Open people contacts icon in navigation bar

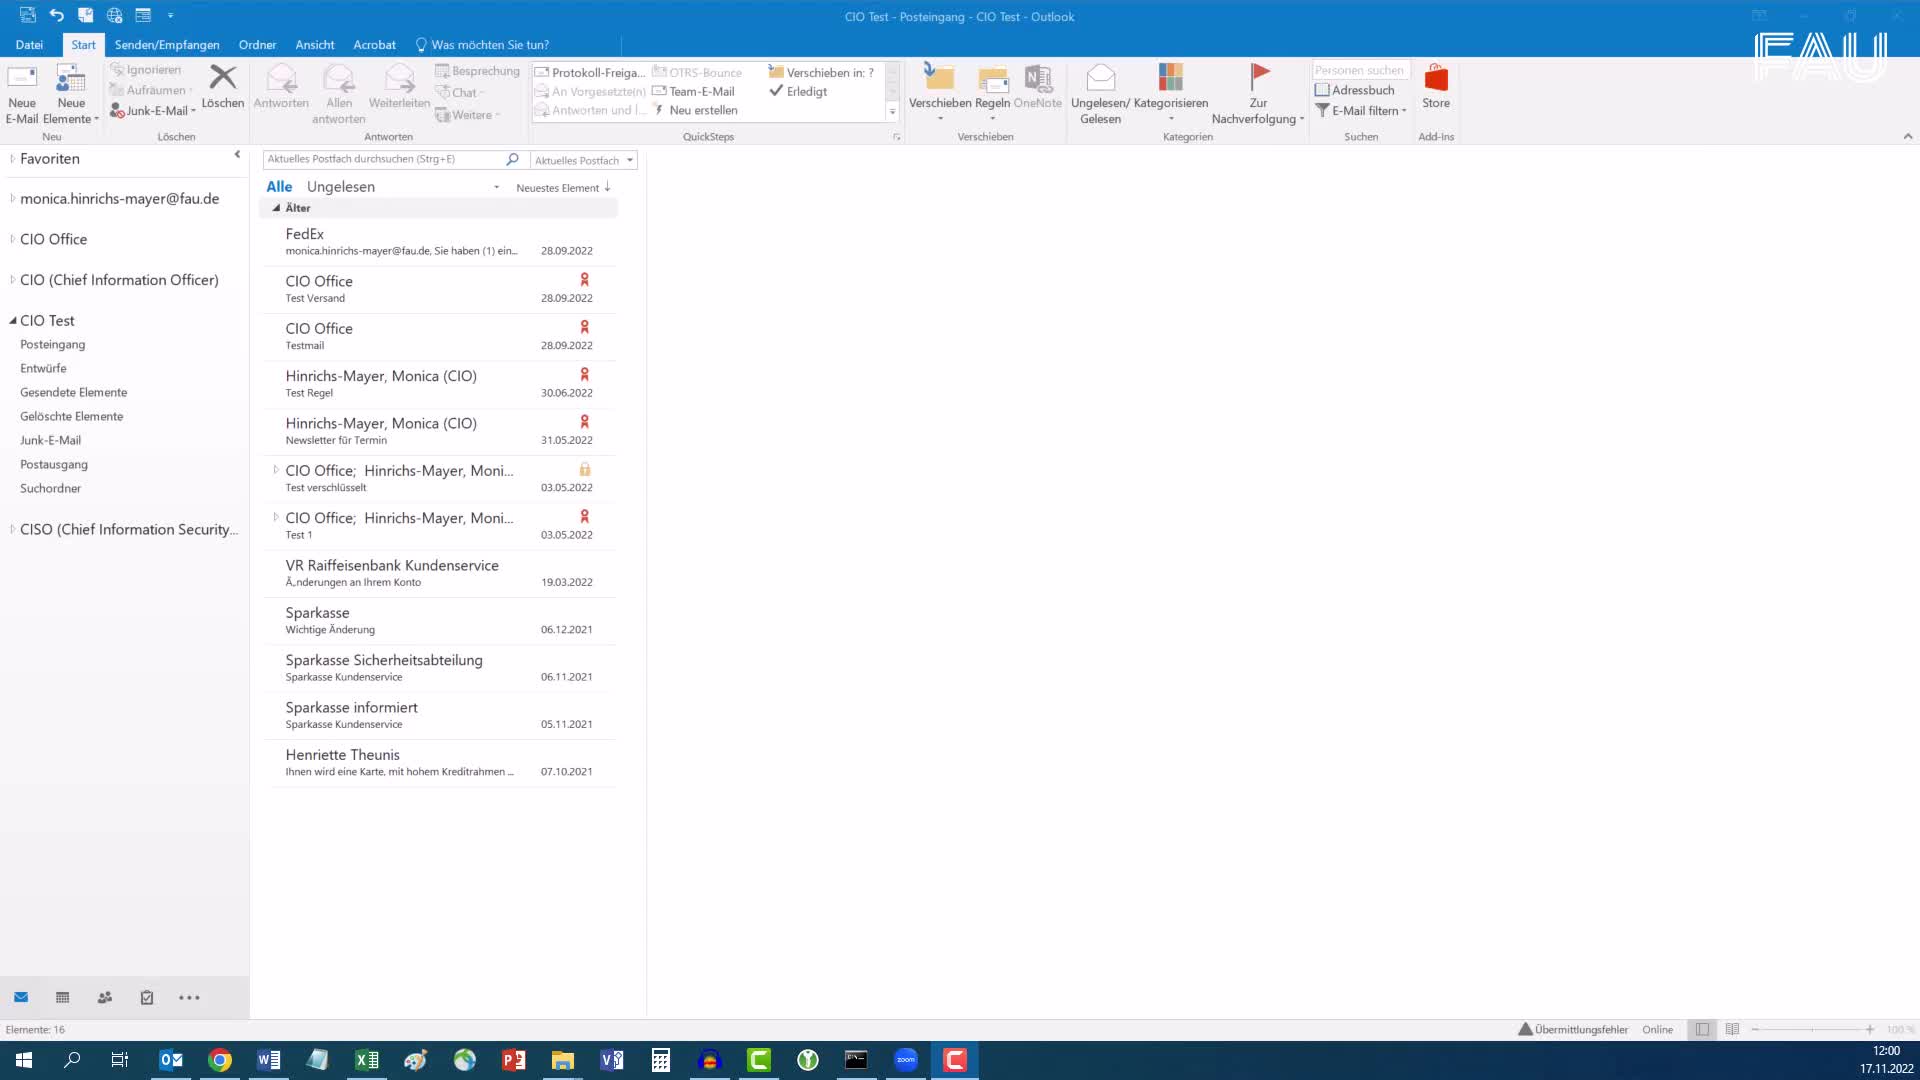tap(105, 998)
